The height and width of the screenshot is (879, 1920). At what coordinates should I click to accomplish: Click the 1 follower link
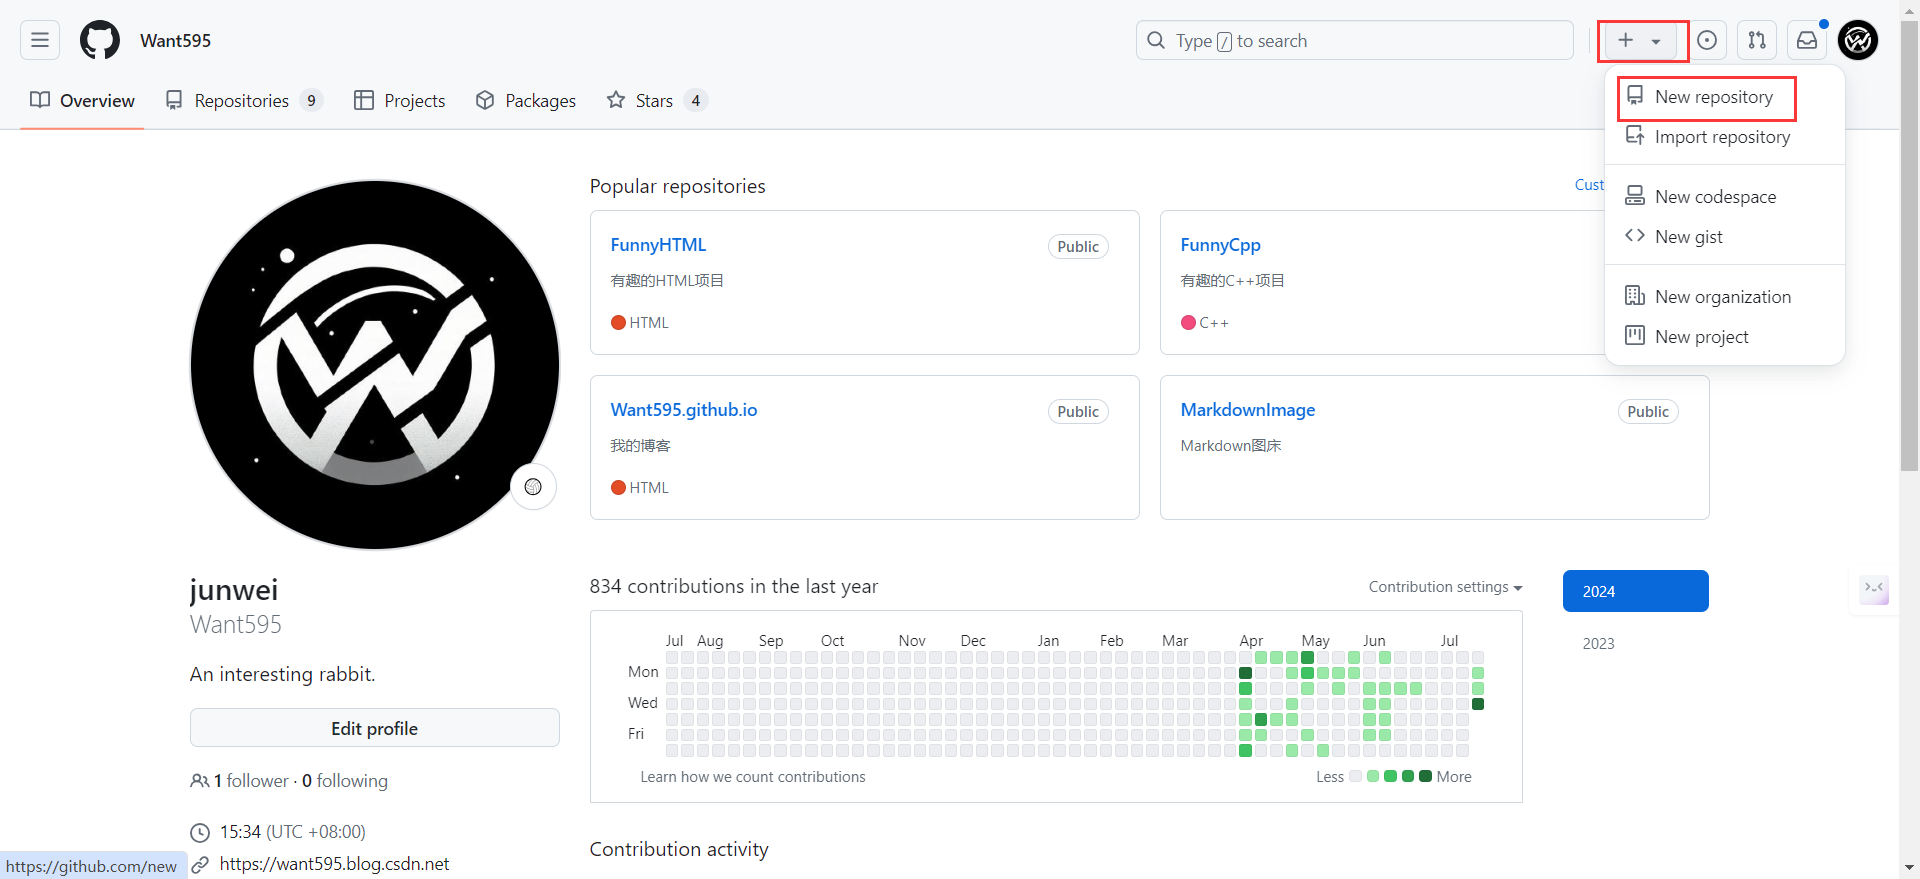[251, 781]
